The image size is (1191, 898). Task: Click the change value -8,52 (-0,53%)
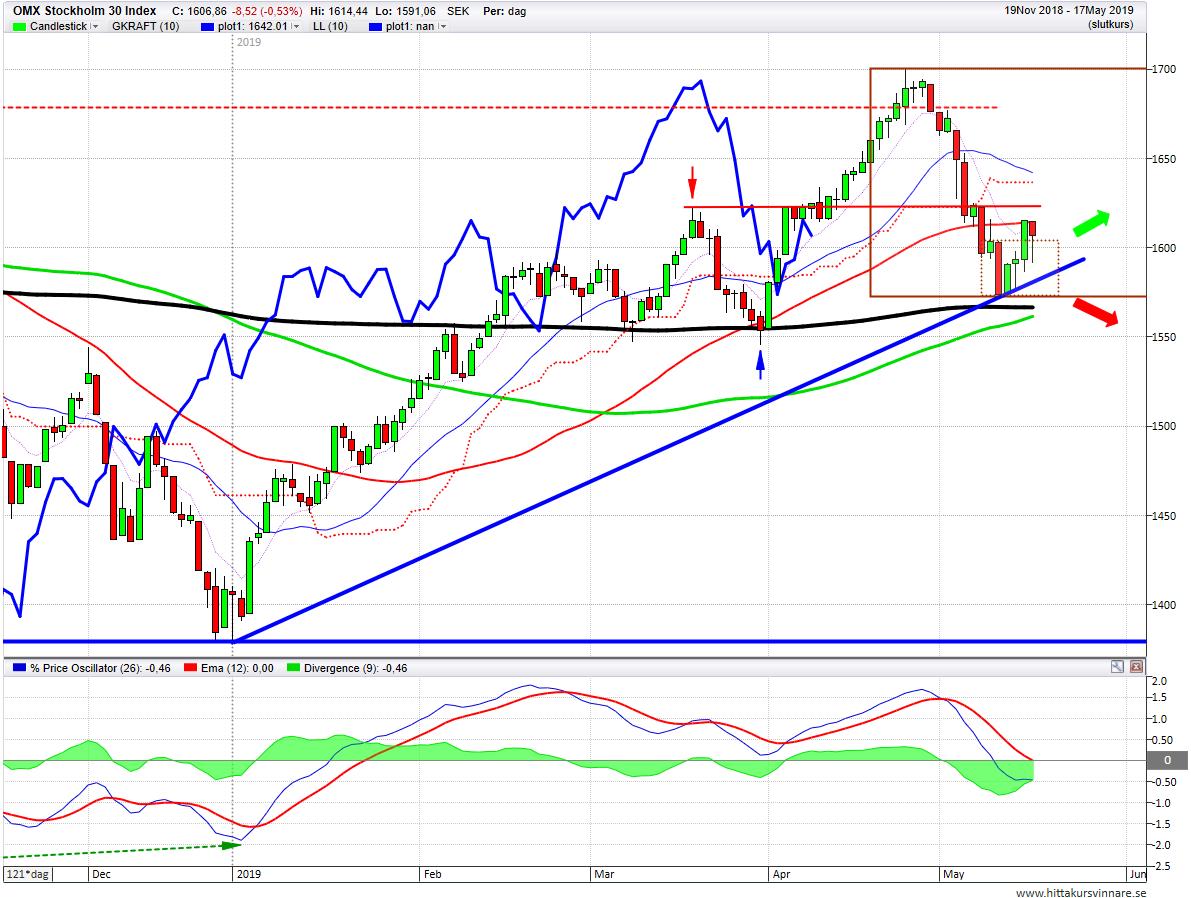pyautogui.click(x=267, y=11)
